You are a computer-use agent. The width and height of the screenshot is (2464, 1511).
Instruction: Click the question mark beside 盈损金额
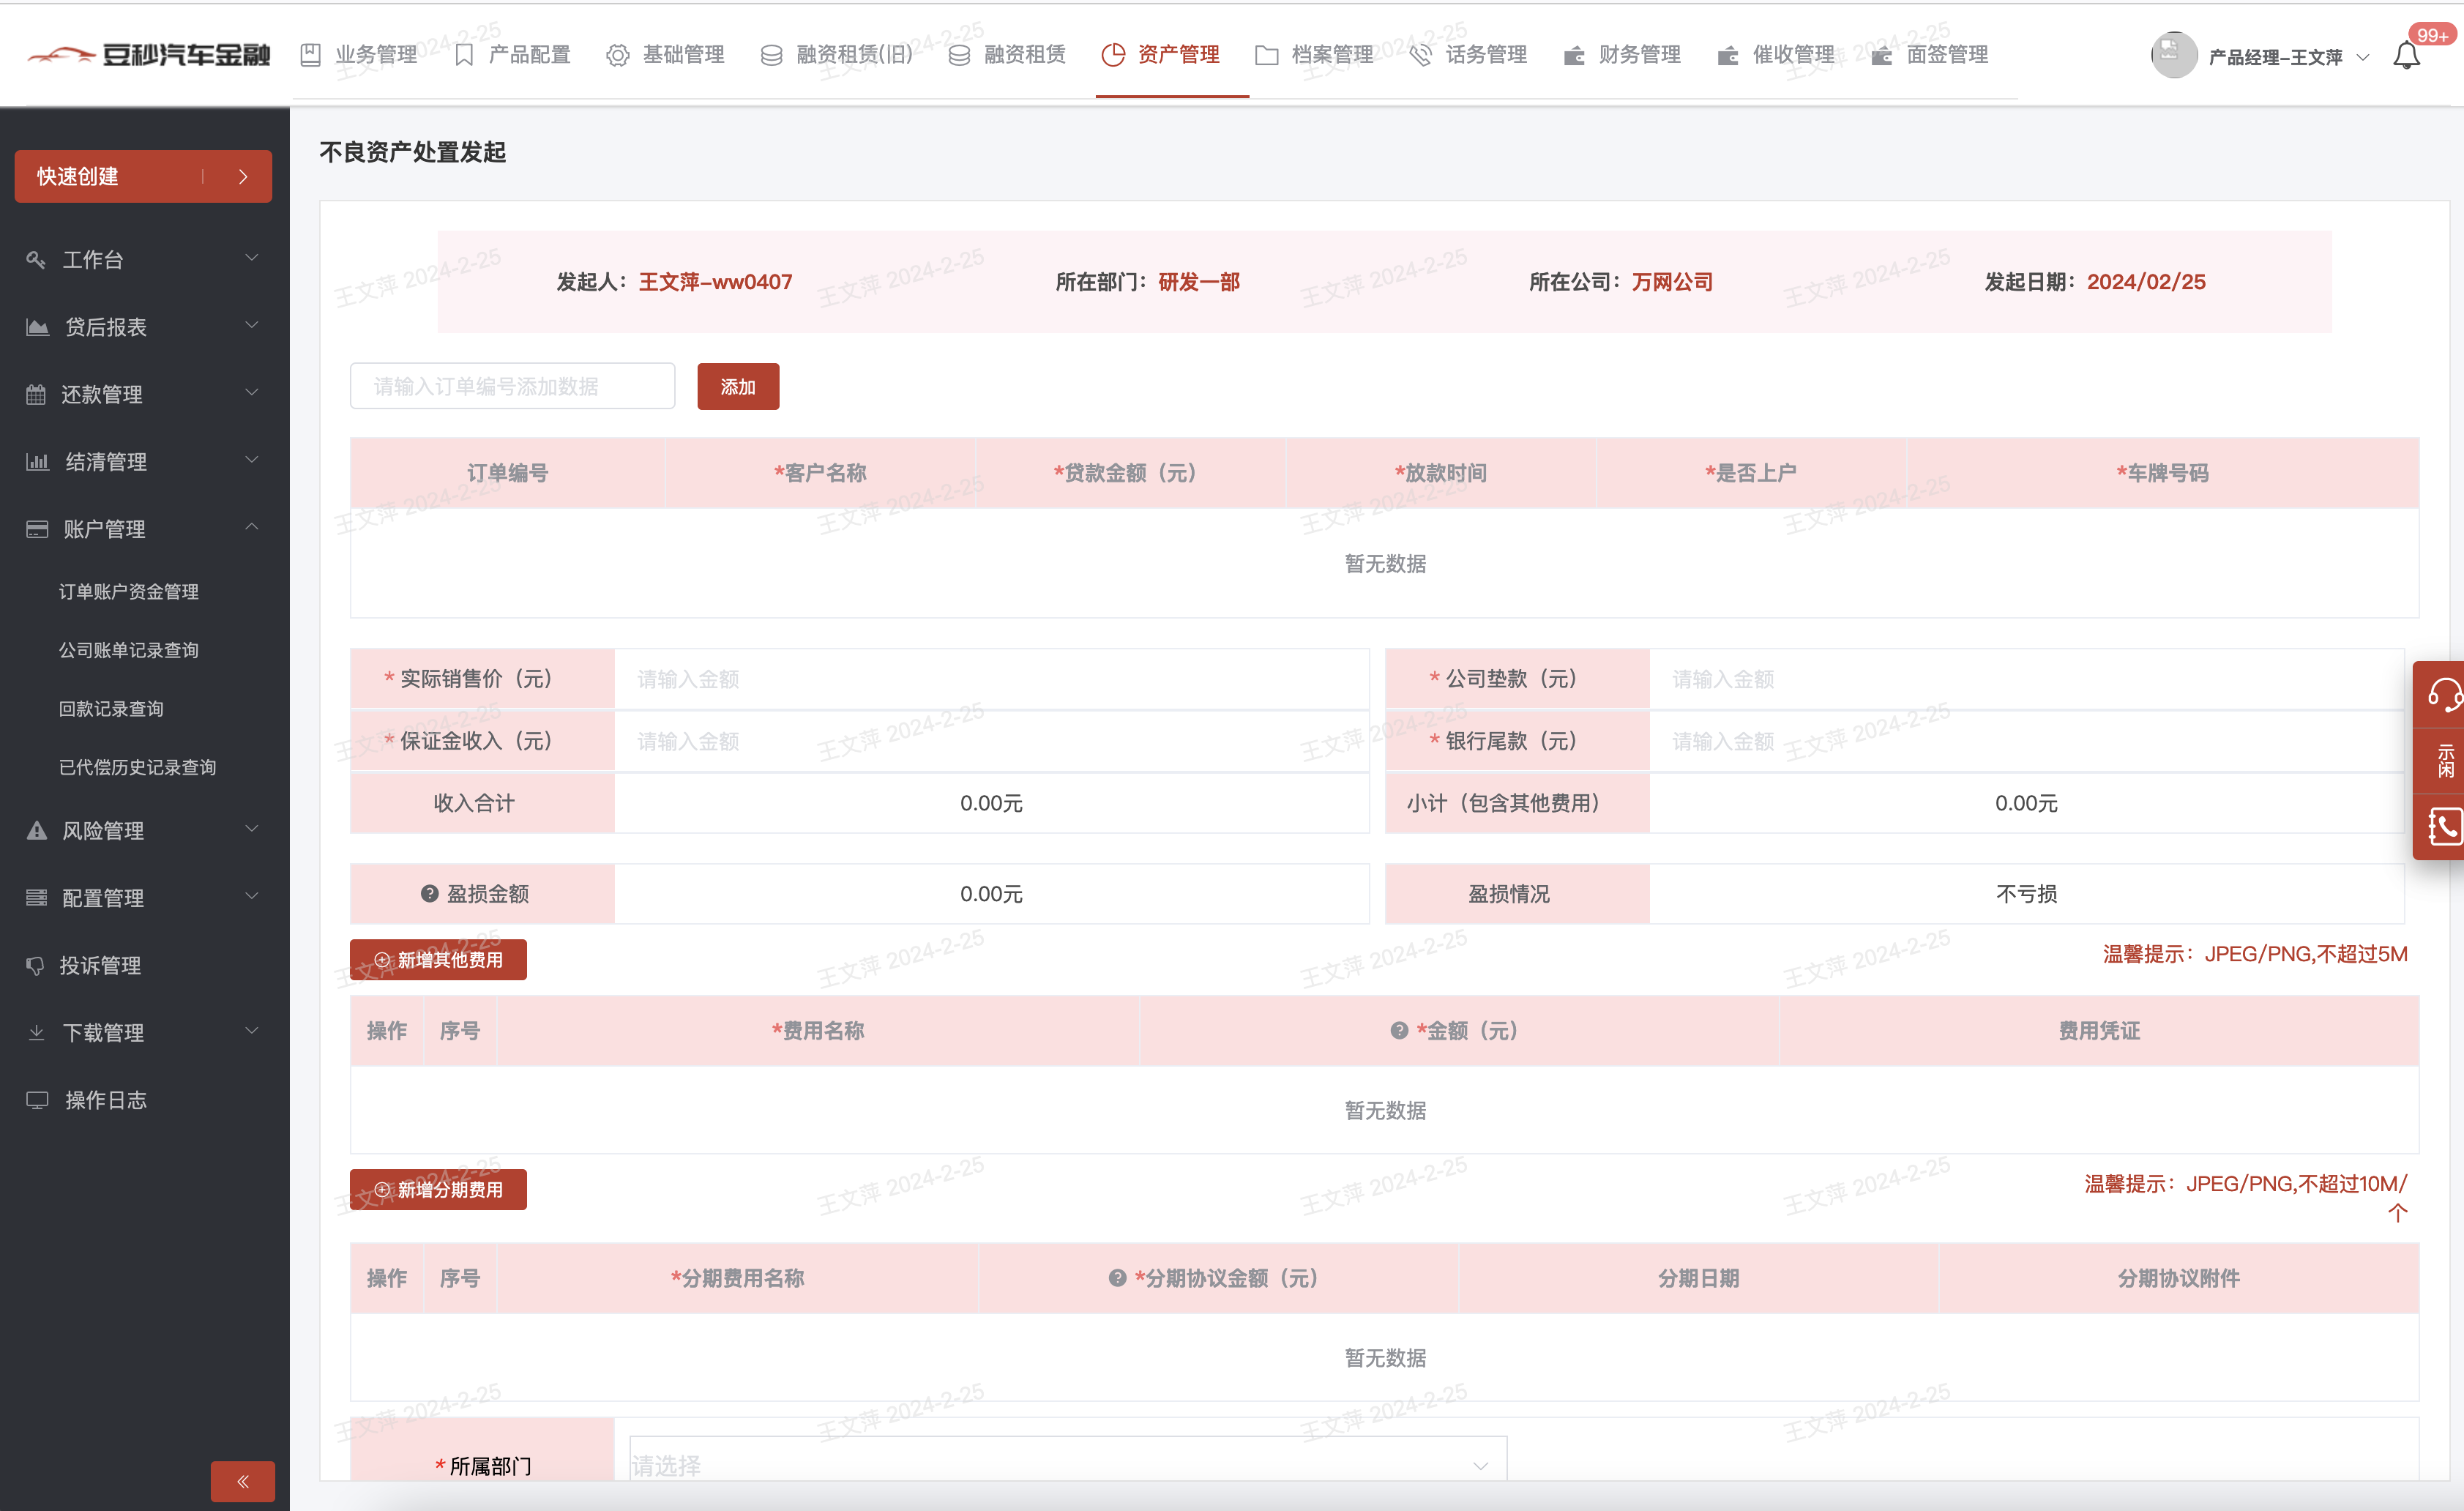click(429, 893)
